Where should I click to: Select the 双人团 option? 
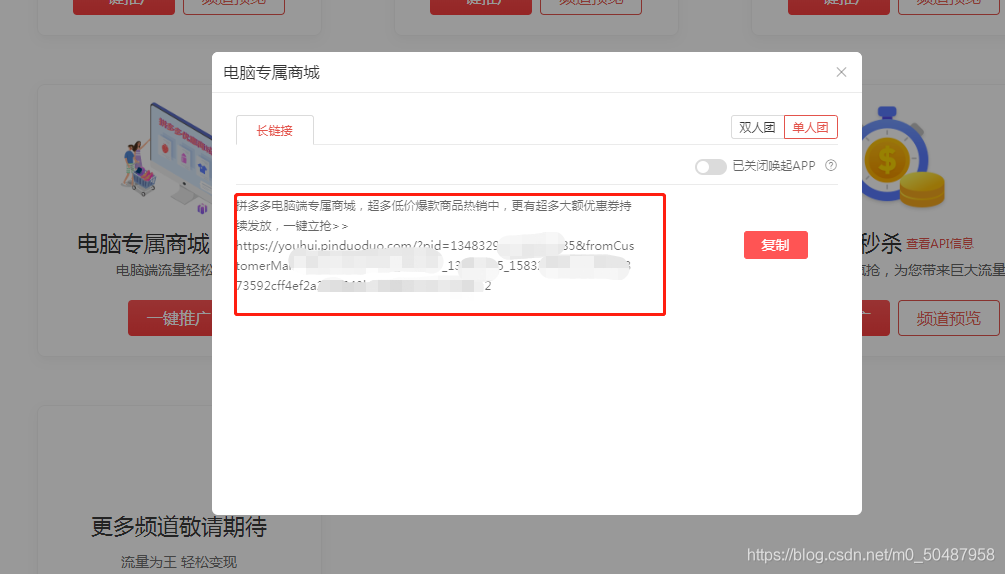tap(758, 127)
